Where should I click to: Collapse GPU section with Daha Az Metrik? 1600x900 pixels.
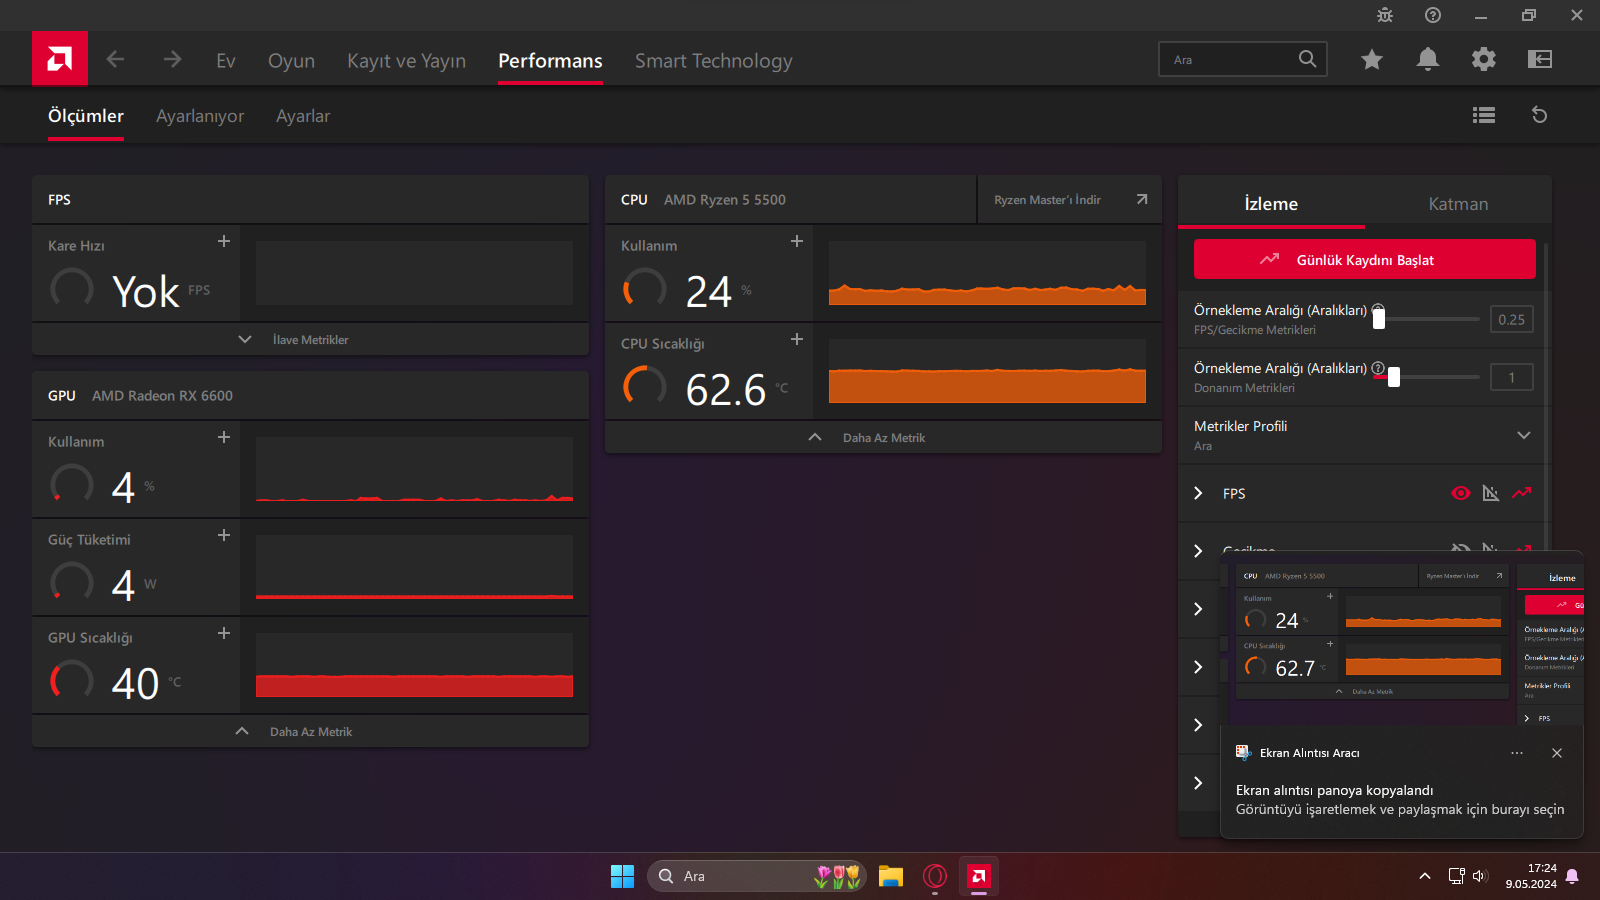[x=310, y=731]
